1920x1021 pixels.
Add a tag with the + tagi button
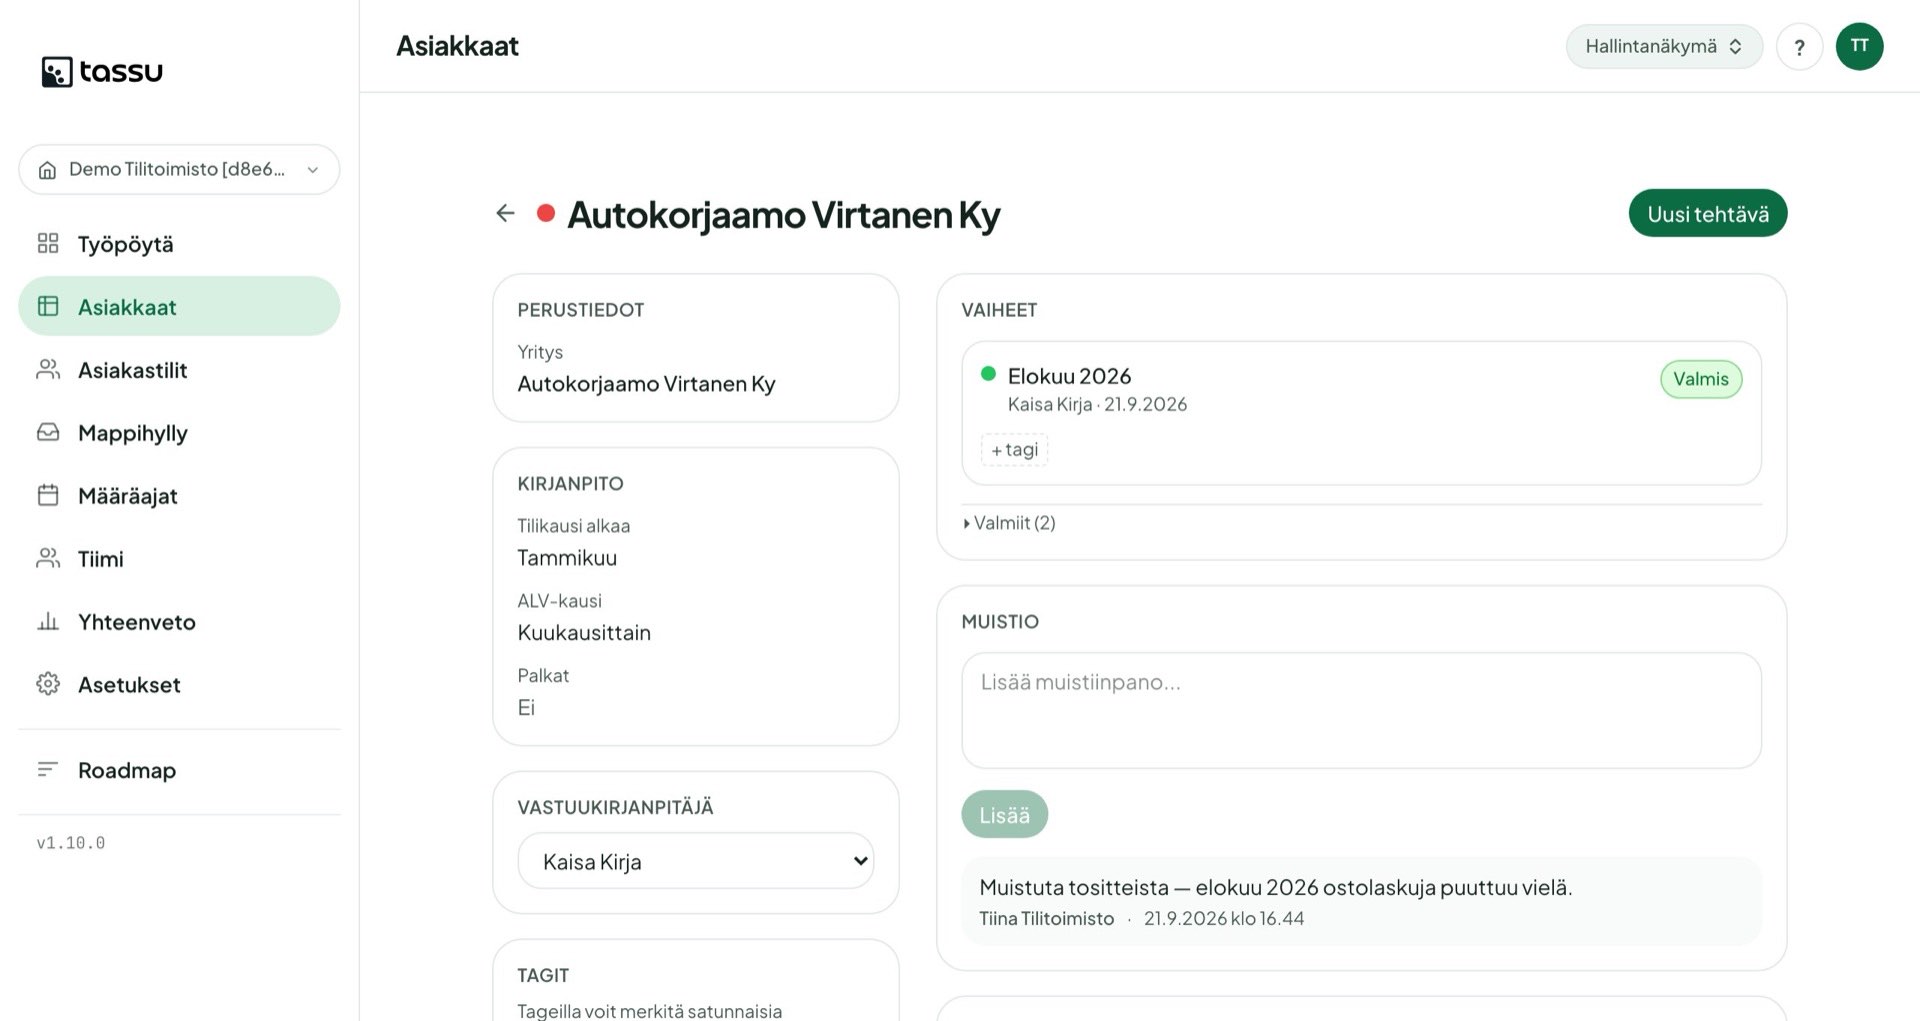[1014, 450]
